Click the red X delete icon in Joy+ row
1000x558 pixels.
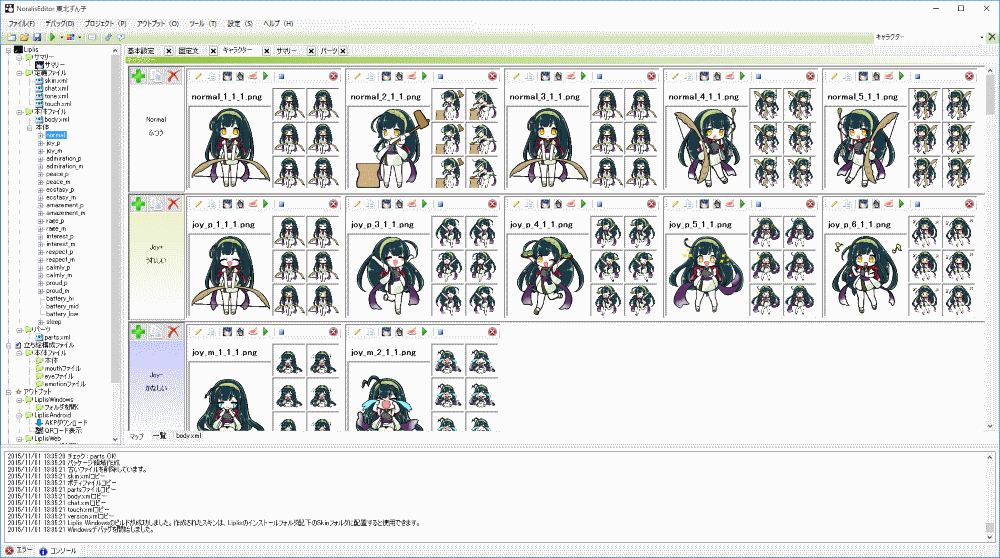(x=174, y=204)
